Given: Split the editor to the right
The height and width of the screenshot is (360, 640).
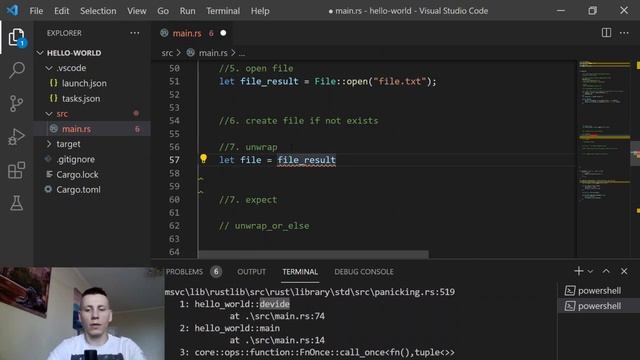Looking at the screenshot, I should (x=606, y=33).
